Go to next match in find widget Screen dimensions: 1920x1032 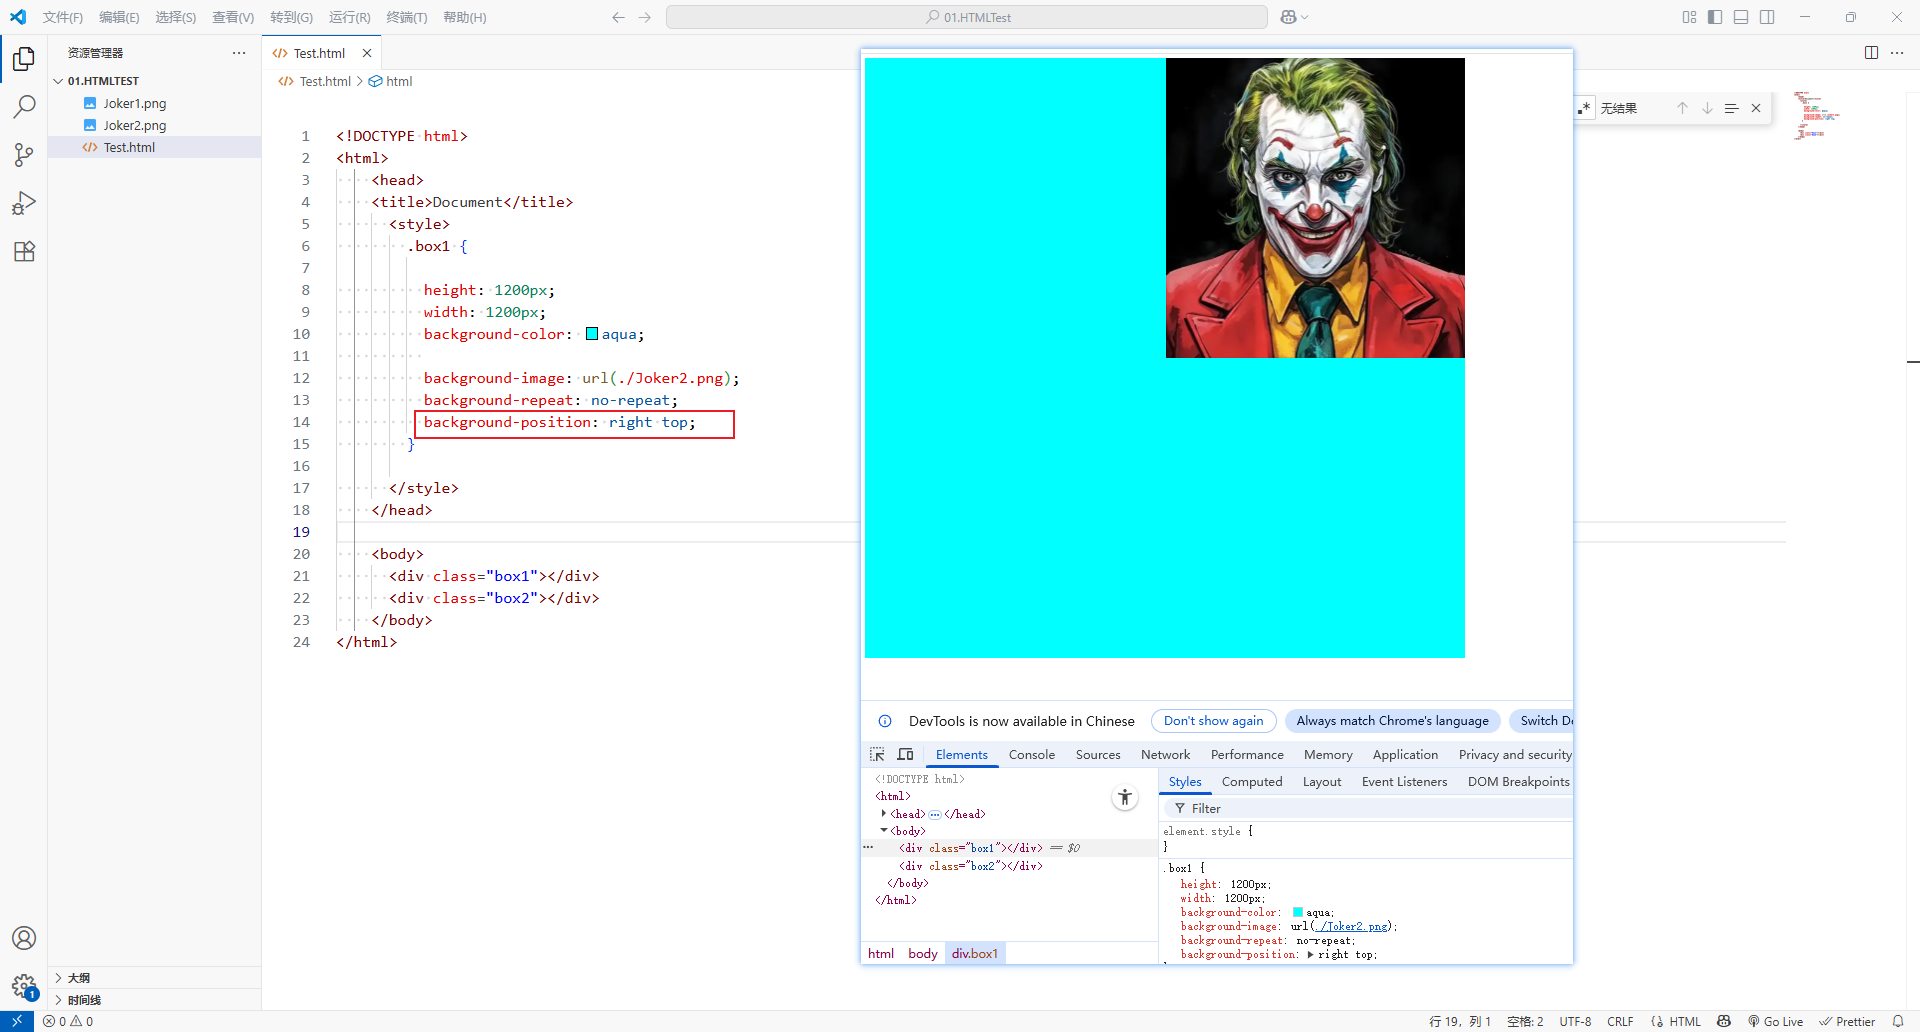[x=1707, y=108]
